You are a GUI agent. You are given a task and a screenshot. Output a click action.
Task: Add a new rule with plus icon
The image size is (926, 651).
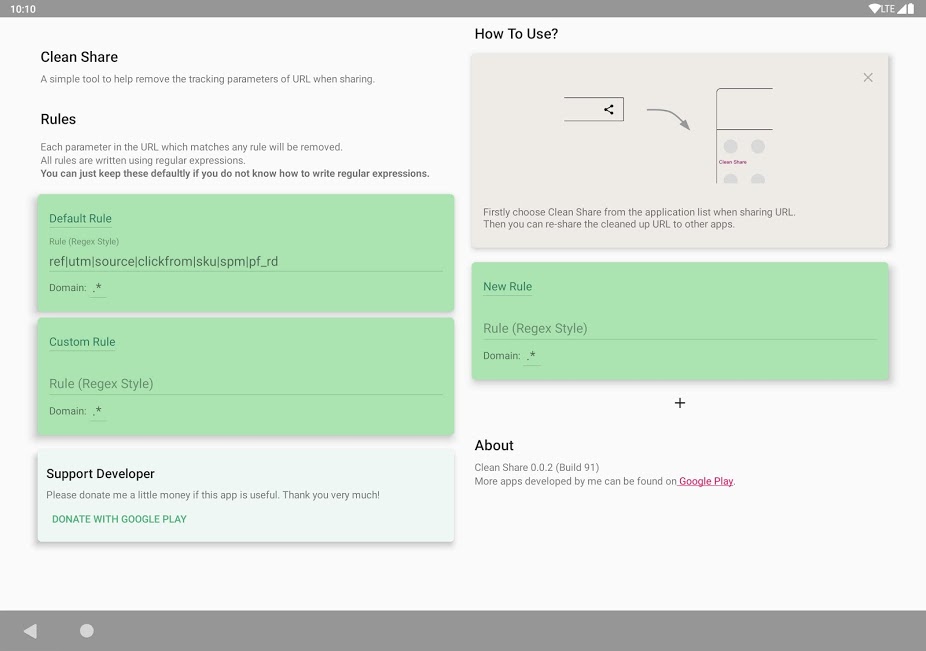click(x=680, y=403)
